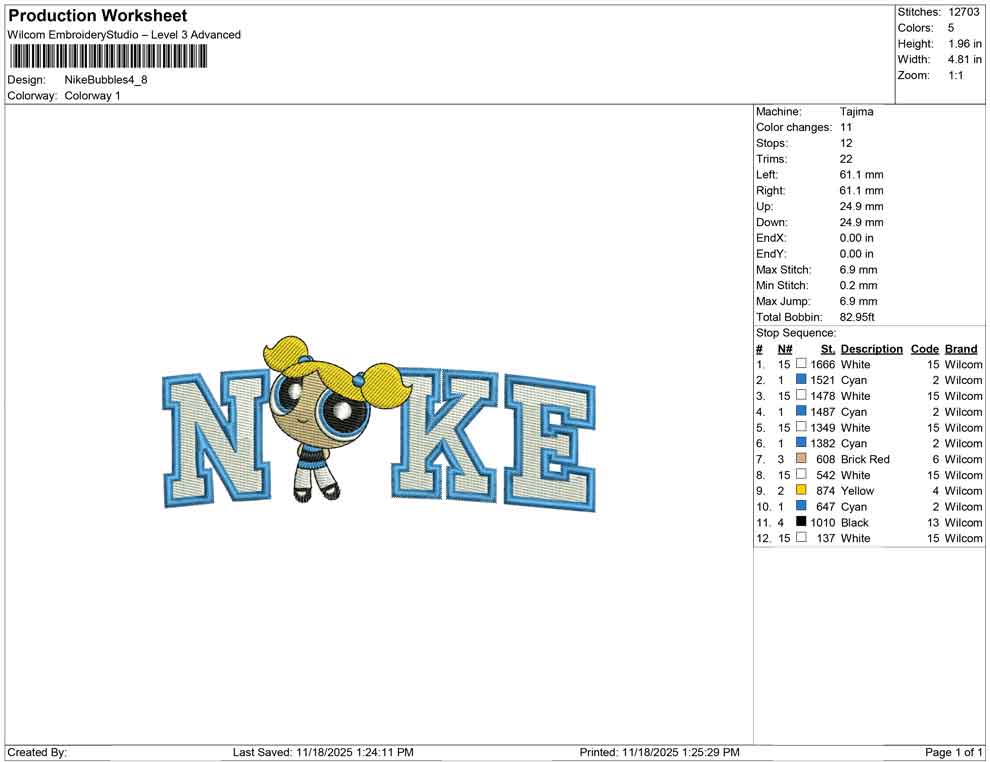Image resolution: width=990 pixels, height=762 pixels.
Task: Click the "Printed: 11/18/2025 1:25:29 PM" footer
Action: pyautogui.click(x=659, y=752)
